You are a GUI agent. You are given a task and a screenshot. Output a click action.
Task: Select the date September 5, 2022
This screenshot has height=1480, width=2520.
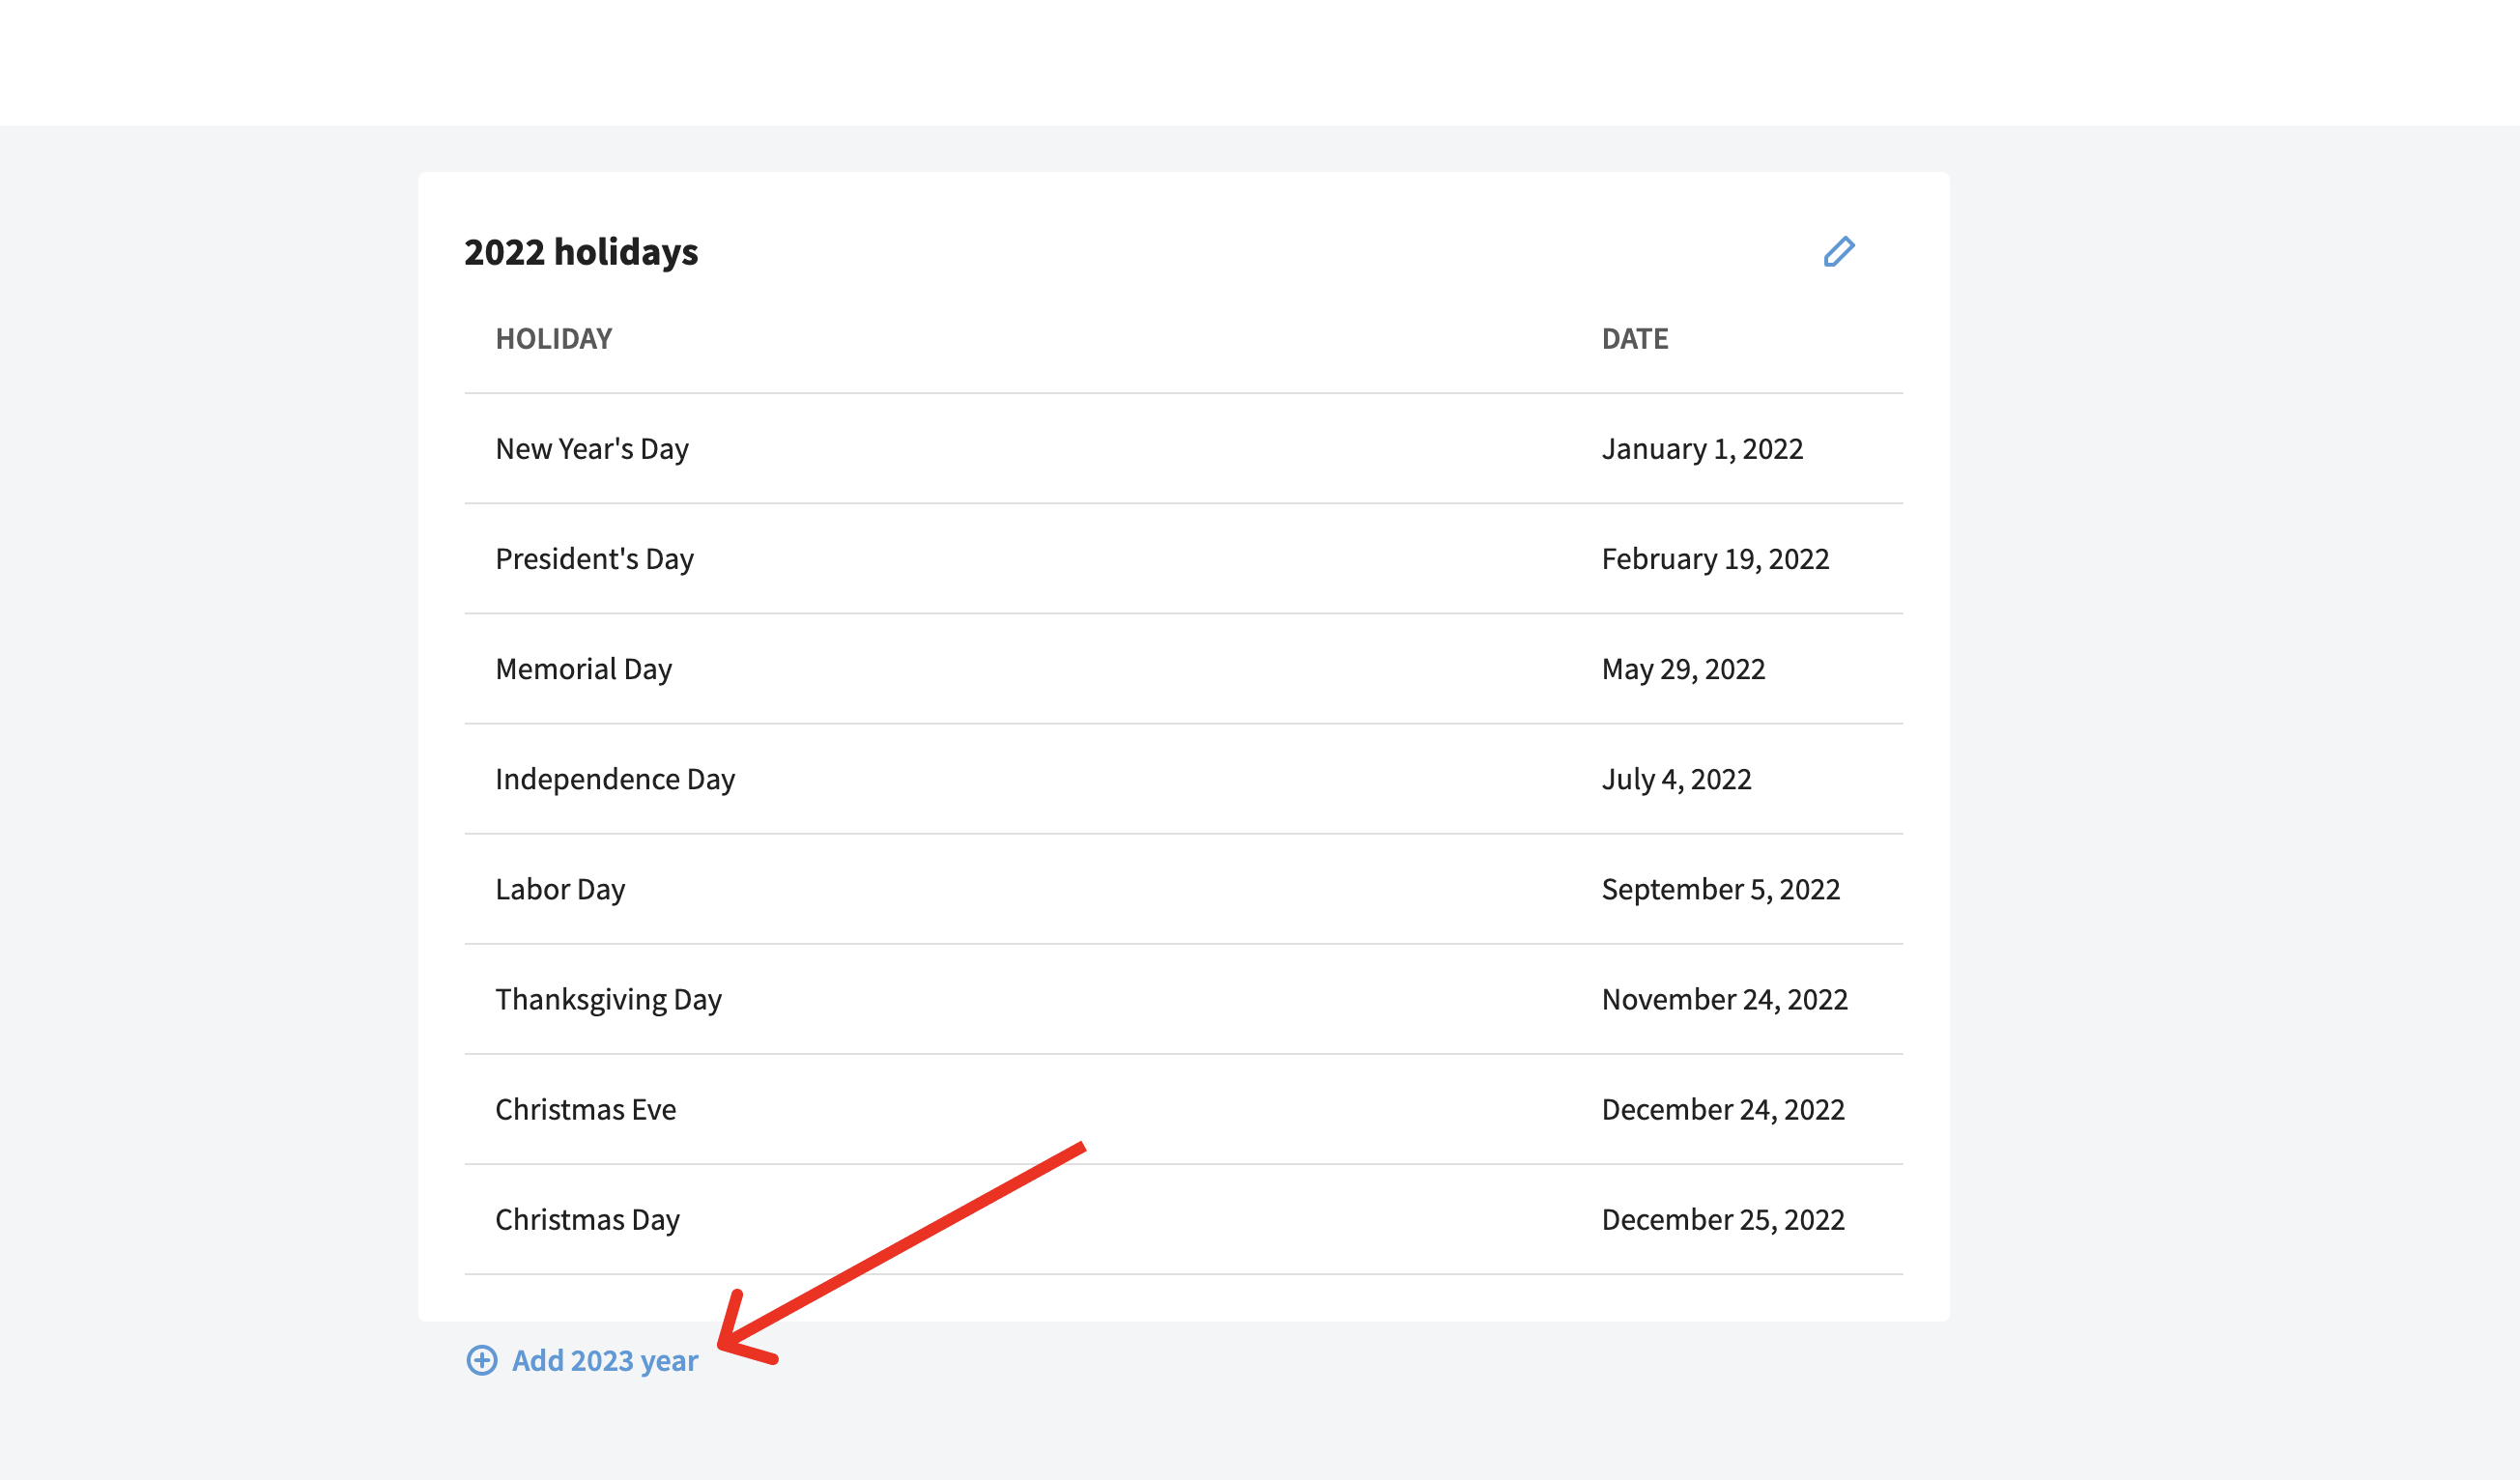(1720, 889)
